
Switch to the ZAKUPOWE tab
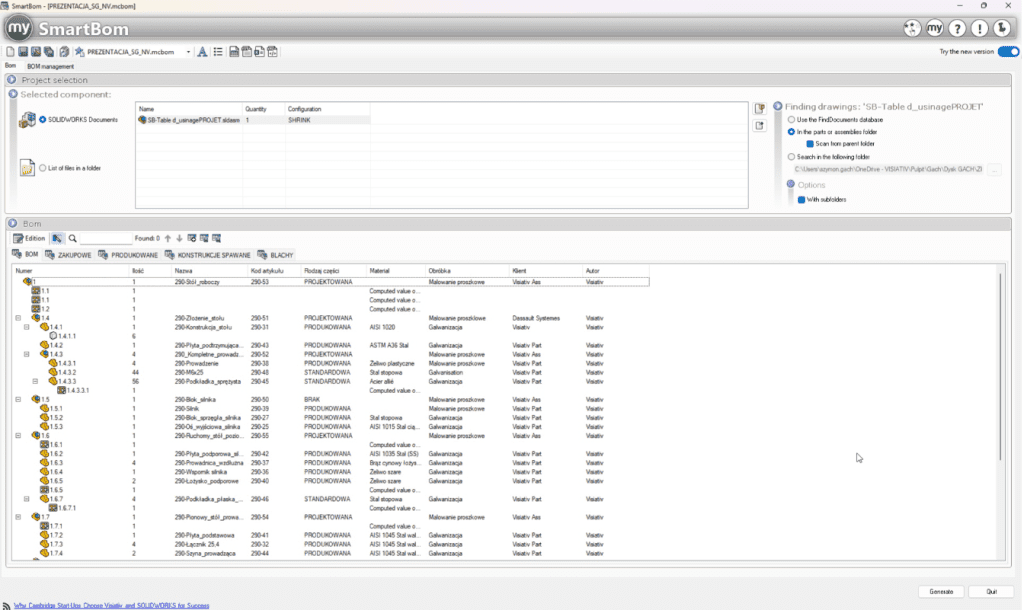point(69,255)
